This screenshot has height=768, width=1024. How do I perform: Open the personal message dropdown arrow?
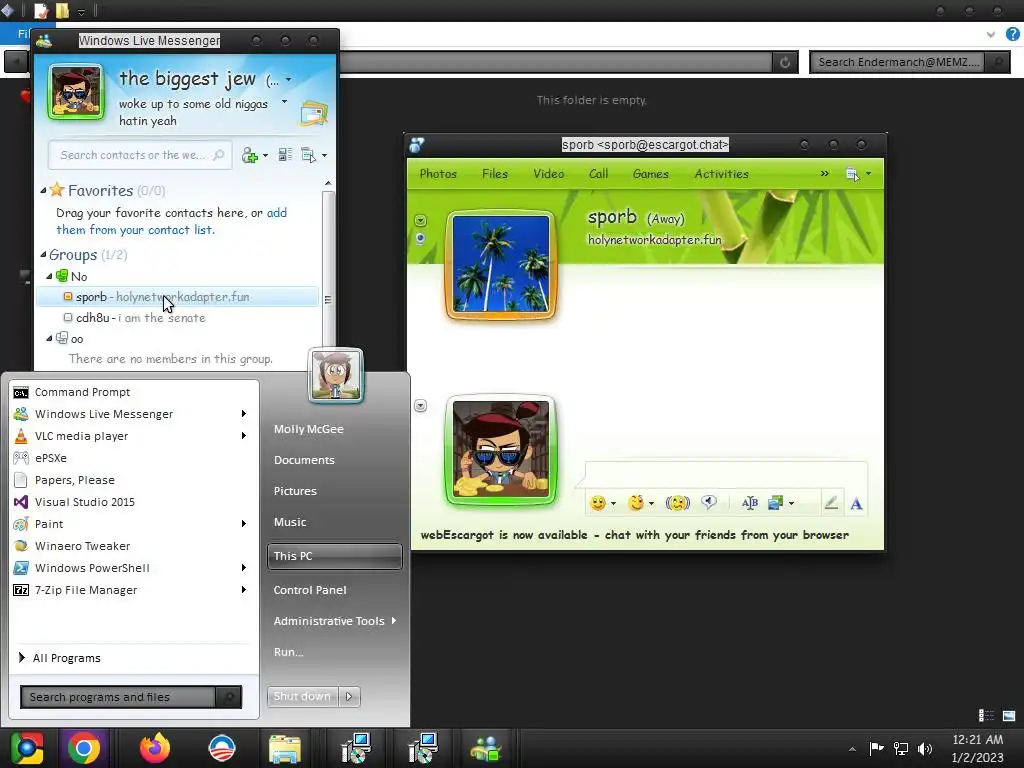(285, 102)
